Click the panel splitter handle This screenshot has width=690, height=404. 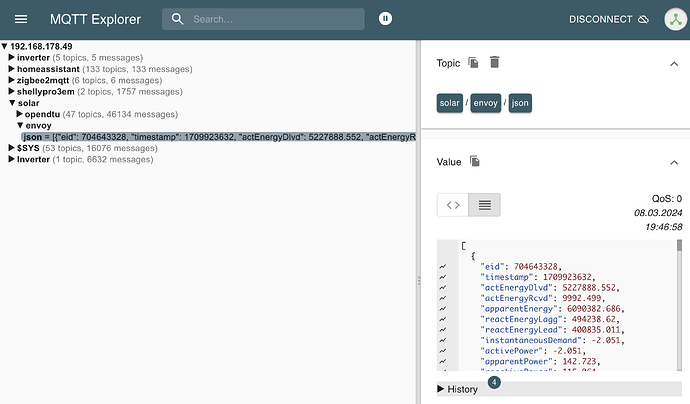coord(418,280)
